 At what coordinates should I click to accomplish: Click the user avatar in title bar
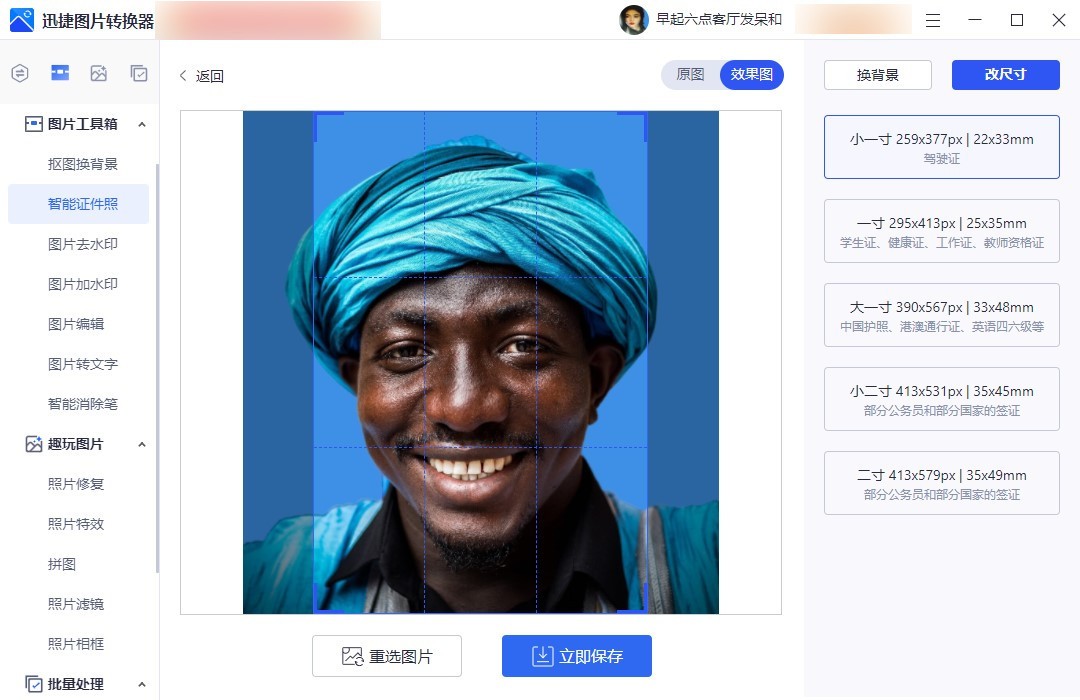pyautogui.click(x=634, y=19)
